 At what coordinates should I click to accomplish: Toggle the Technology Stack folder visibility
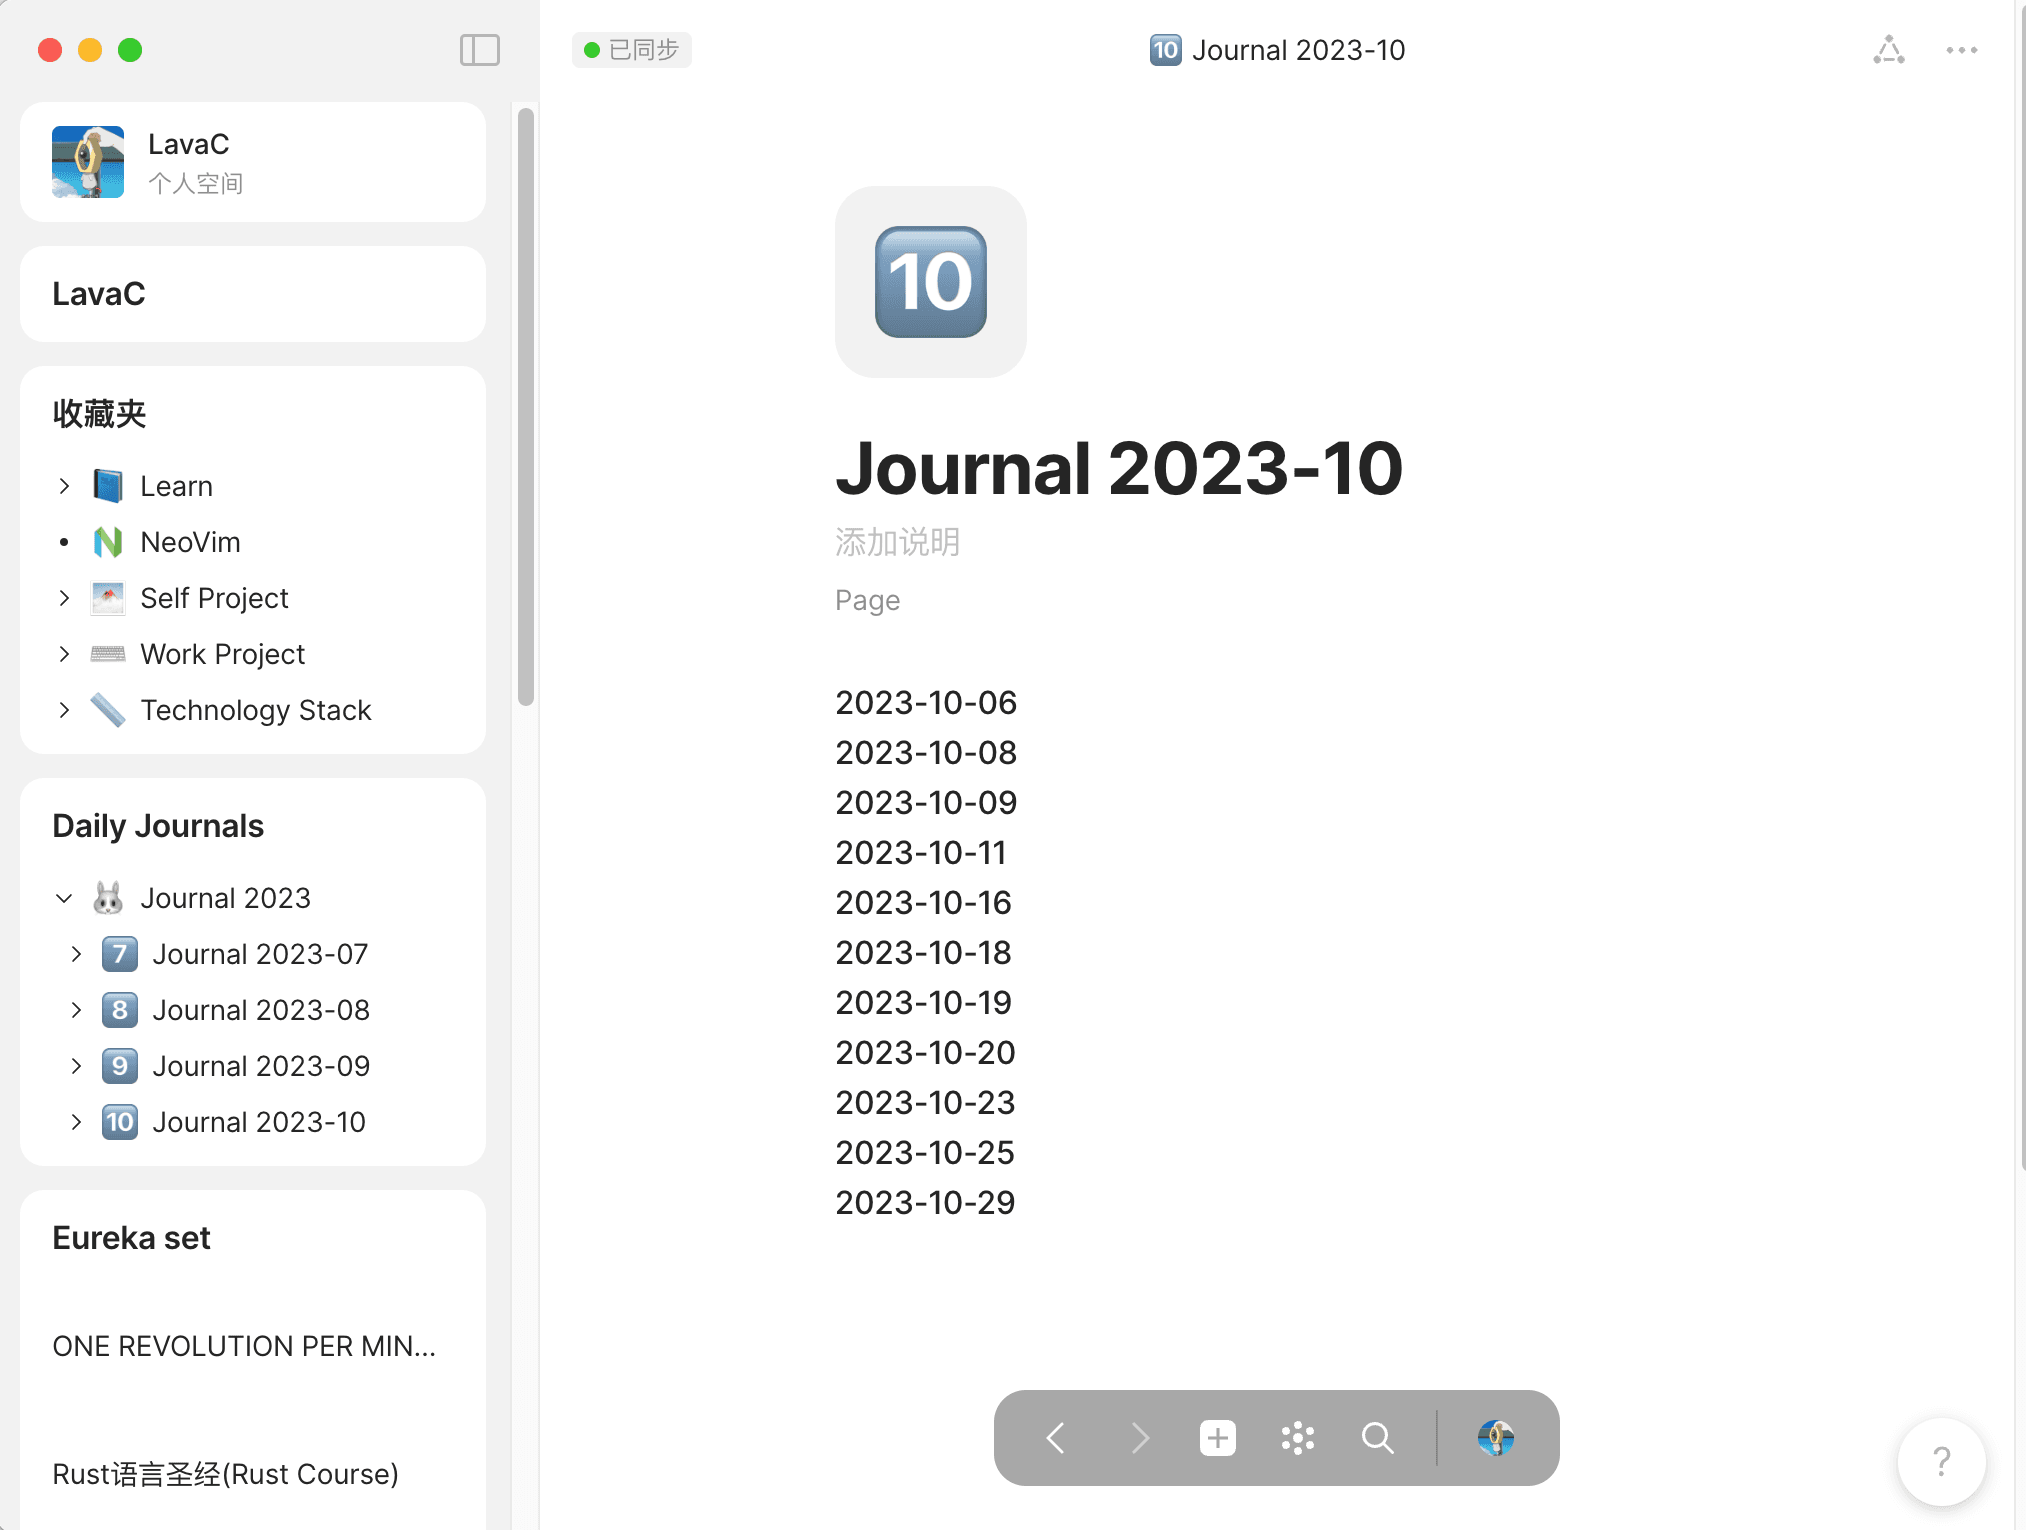click(x=64, y=709)
